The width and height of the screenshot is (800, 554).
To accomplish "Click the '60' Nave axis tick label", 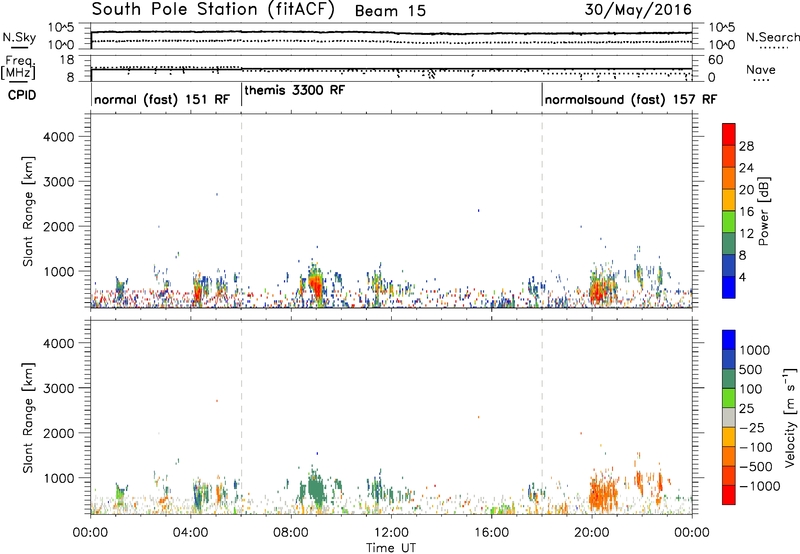I will click(716, 60).
